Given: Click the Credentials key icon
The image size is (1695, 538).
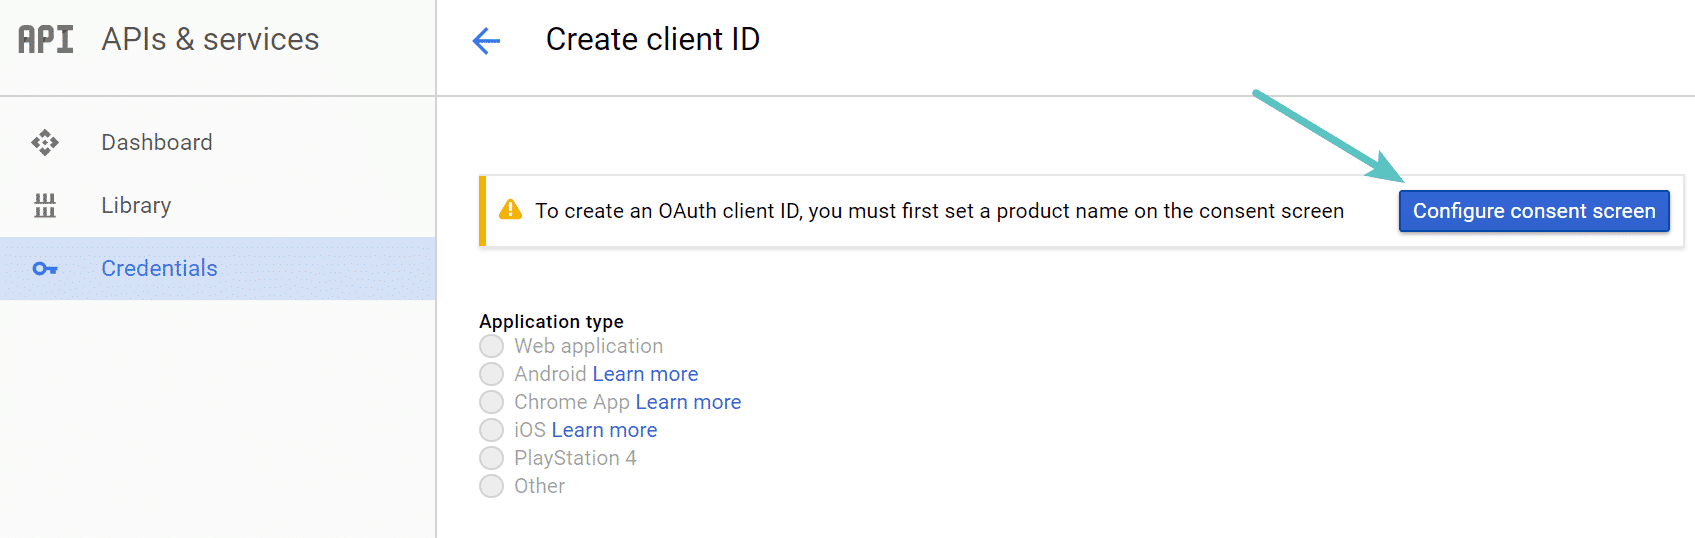Looking at the screenshot, I should click(45, 269).
